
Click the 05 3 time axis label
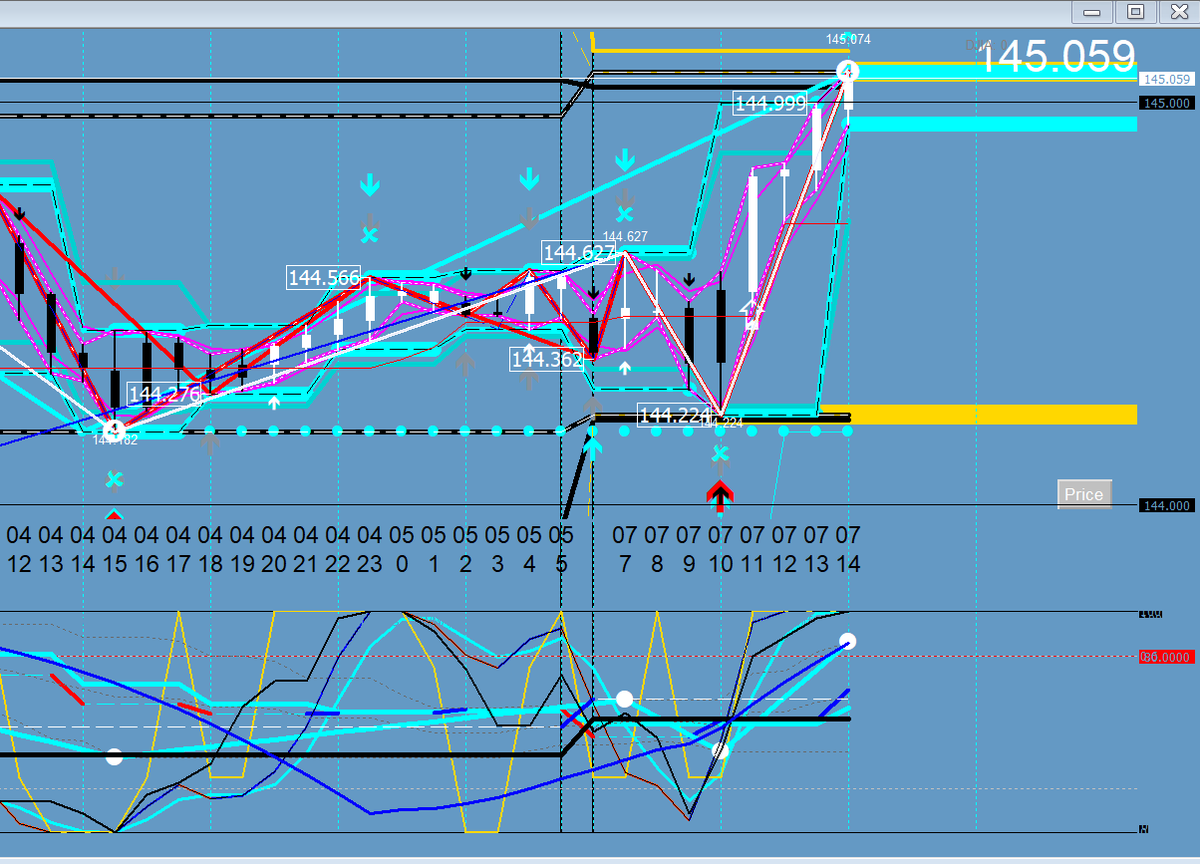coord(497,549)
